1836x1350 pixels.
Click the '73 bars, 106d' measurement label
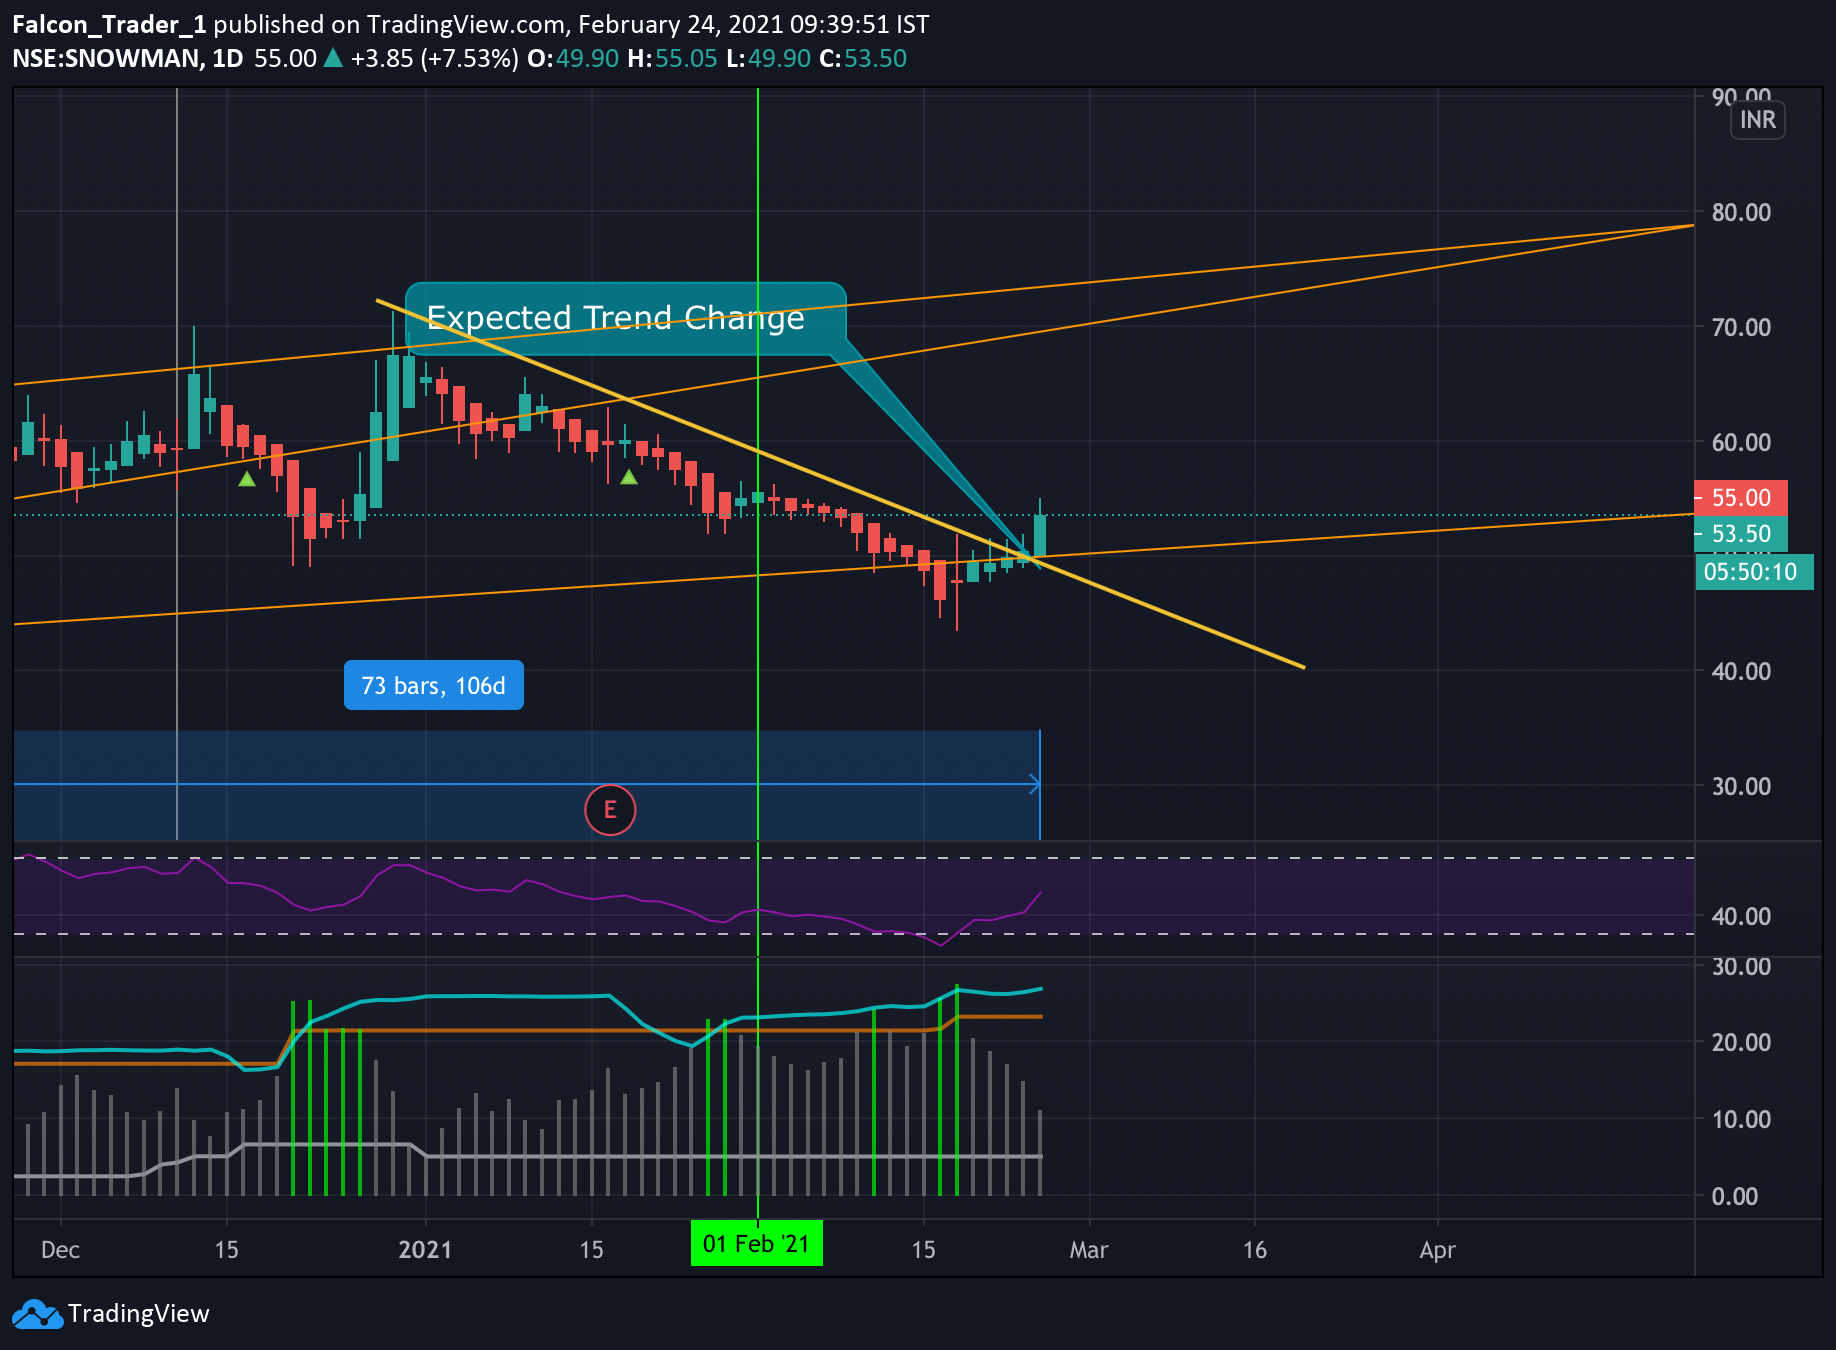(433, 685)
